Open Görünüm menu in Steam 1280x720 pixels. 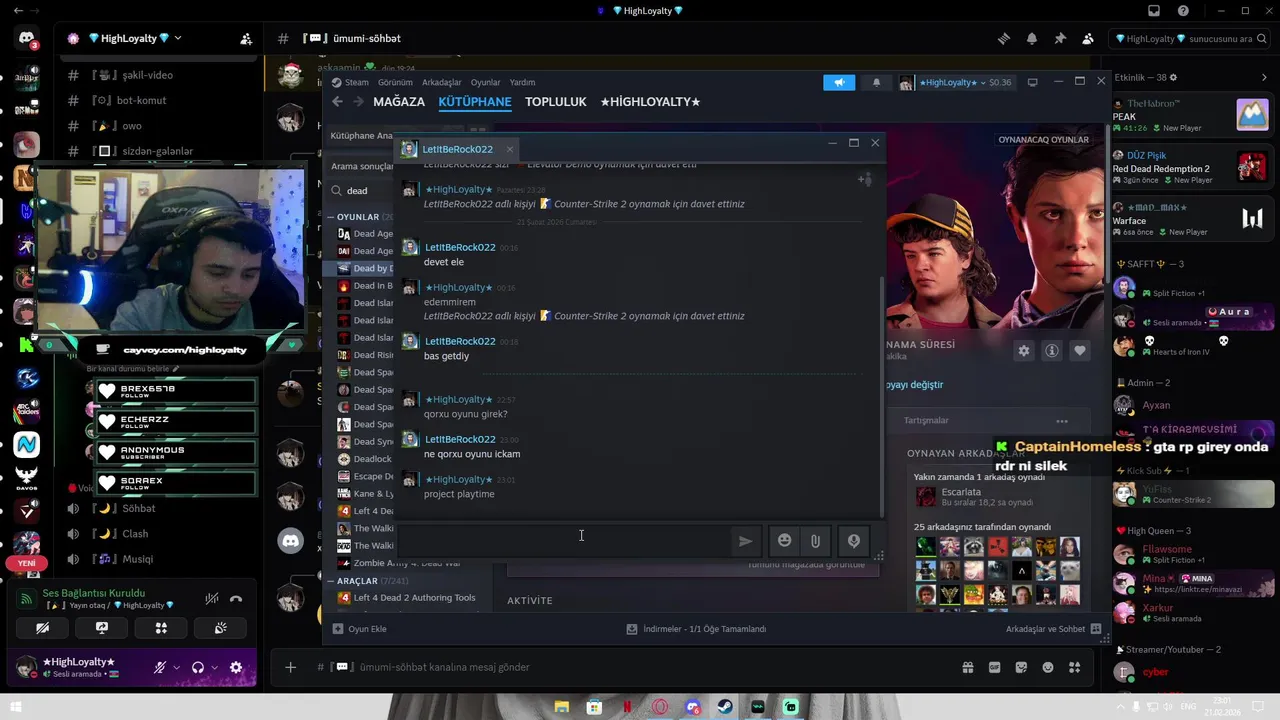click(x=395, y=82)
